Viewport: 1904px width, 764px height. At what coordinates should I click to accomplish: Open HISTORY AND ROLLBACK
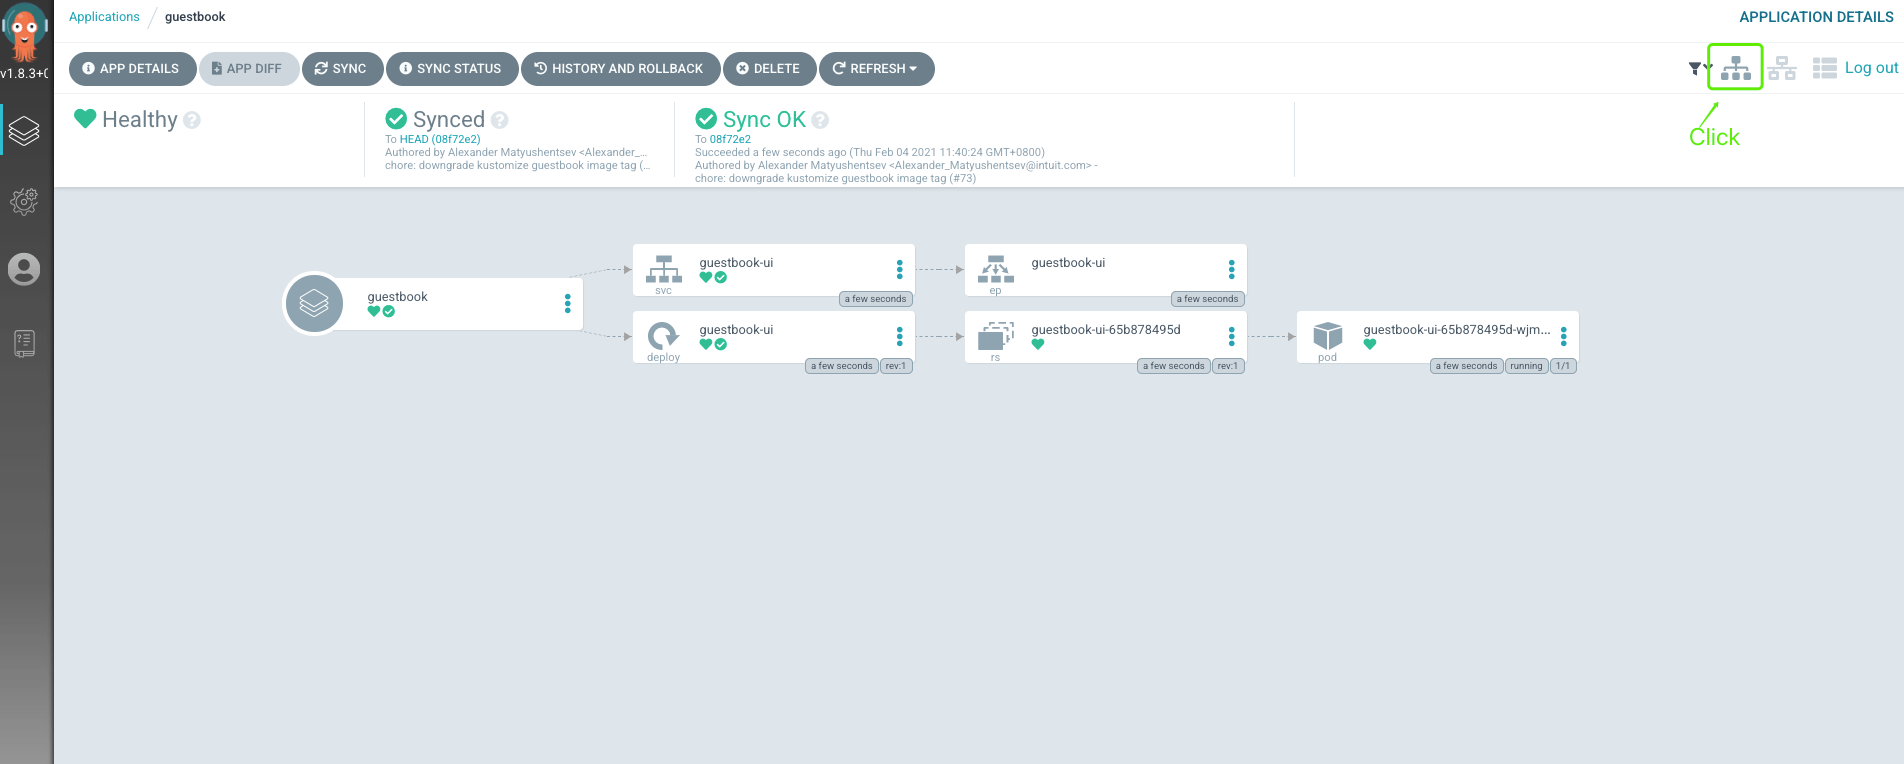tap(620, 69)
